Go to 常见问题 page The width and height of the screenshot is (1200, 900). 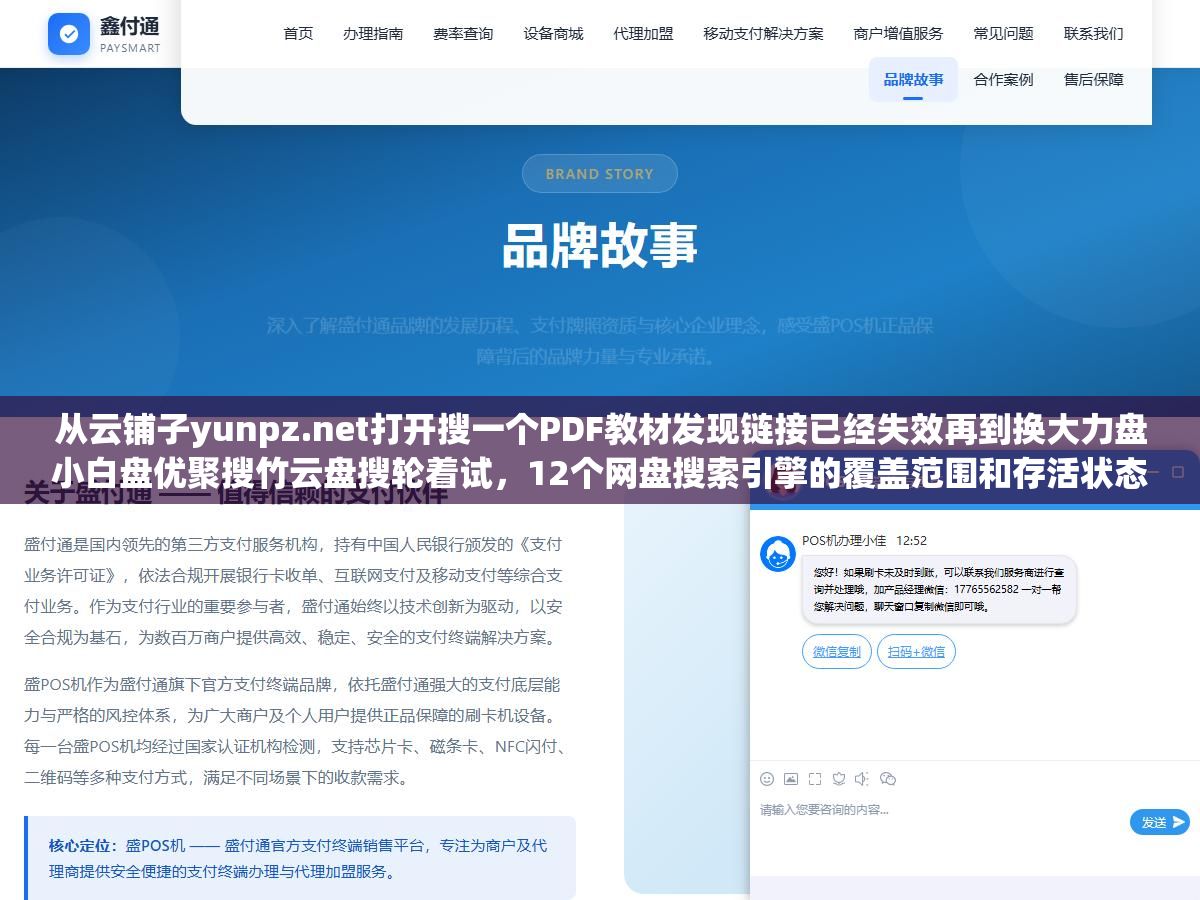pyautogui.click(x=1003, y=33)
